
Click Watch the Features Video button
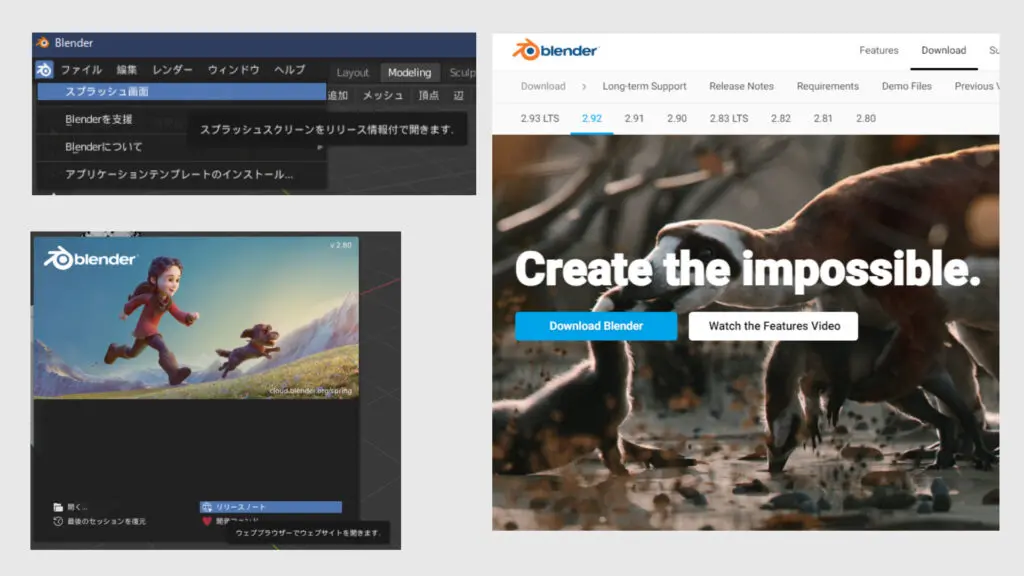click(x=774, y=326)
